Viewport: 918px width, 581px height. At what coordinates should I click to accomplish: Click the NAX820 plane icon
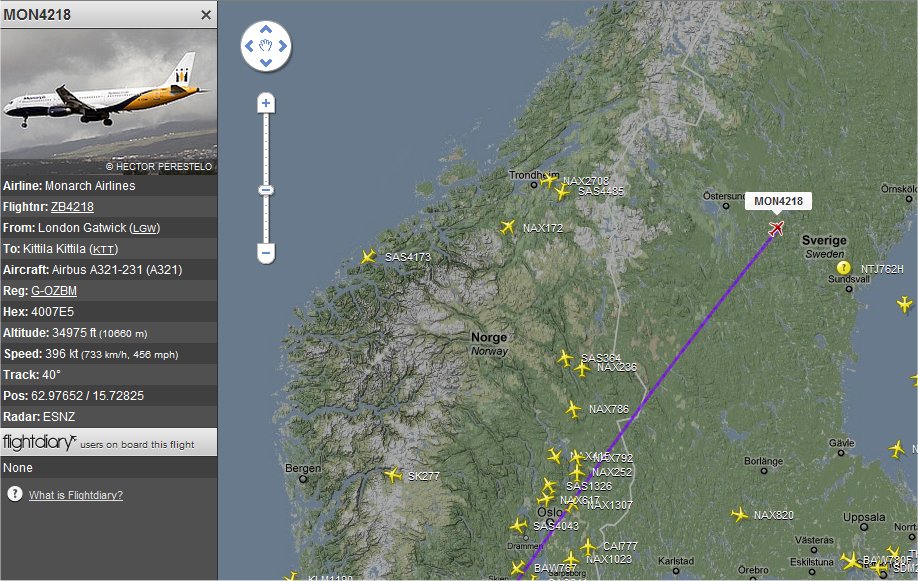[739, 515]
